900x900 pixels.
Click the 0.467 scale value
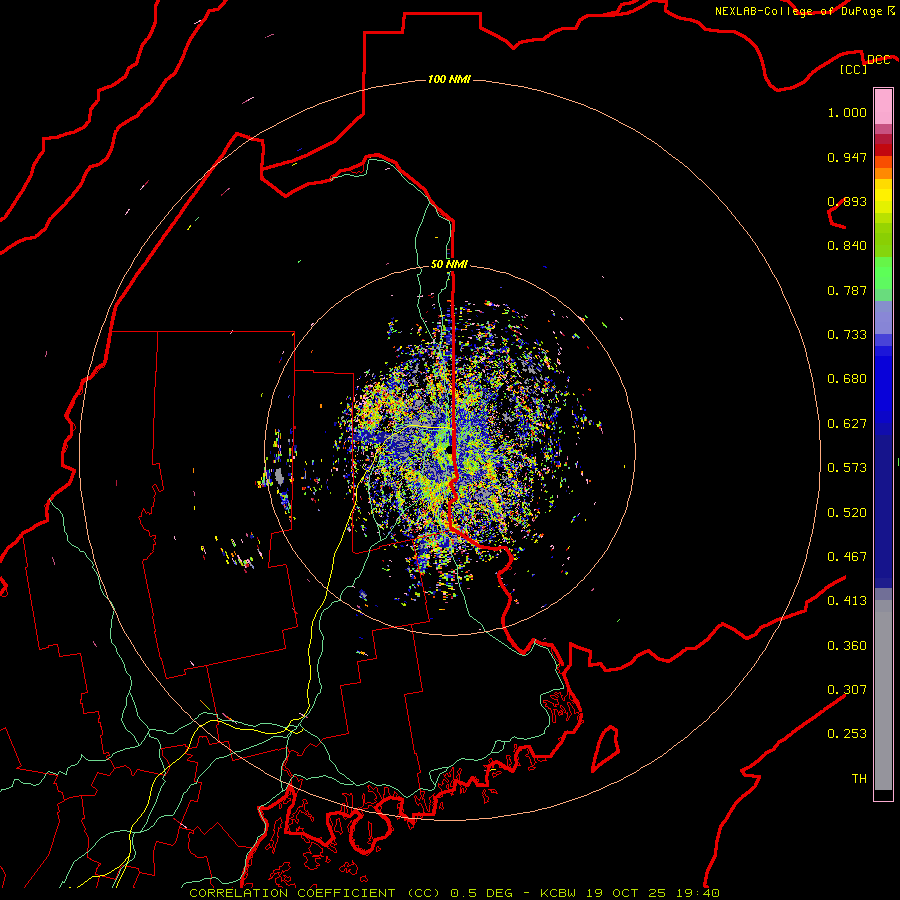(847, 557)
